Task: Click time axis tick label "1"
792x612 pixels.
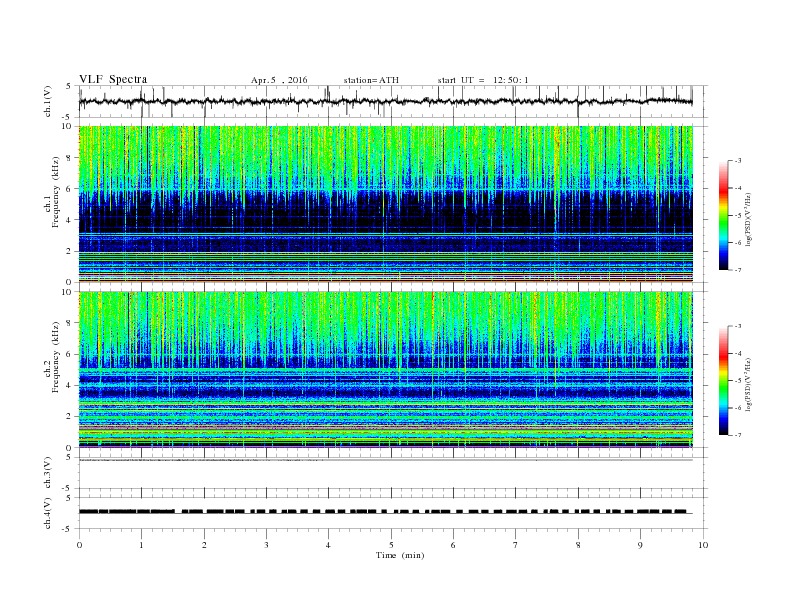Action: [x=141, y=545]
